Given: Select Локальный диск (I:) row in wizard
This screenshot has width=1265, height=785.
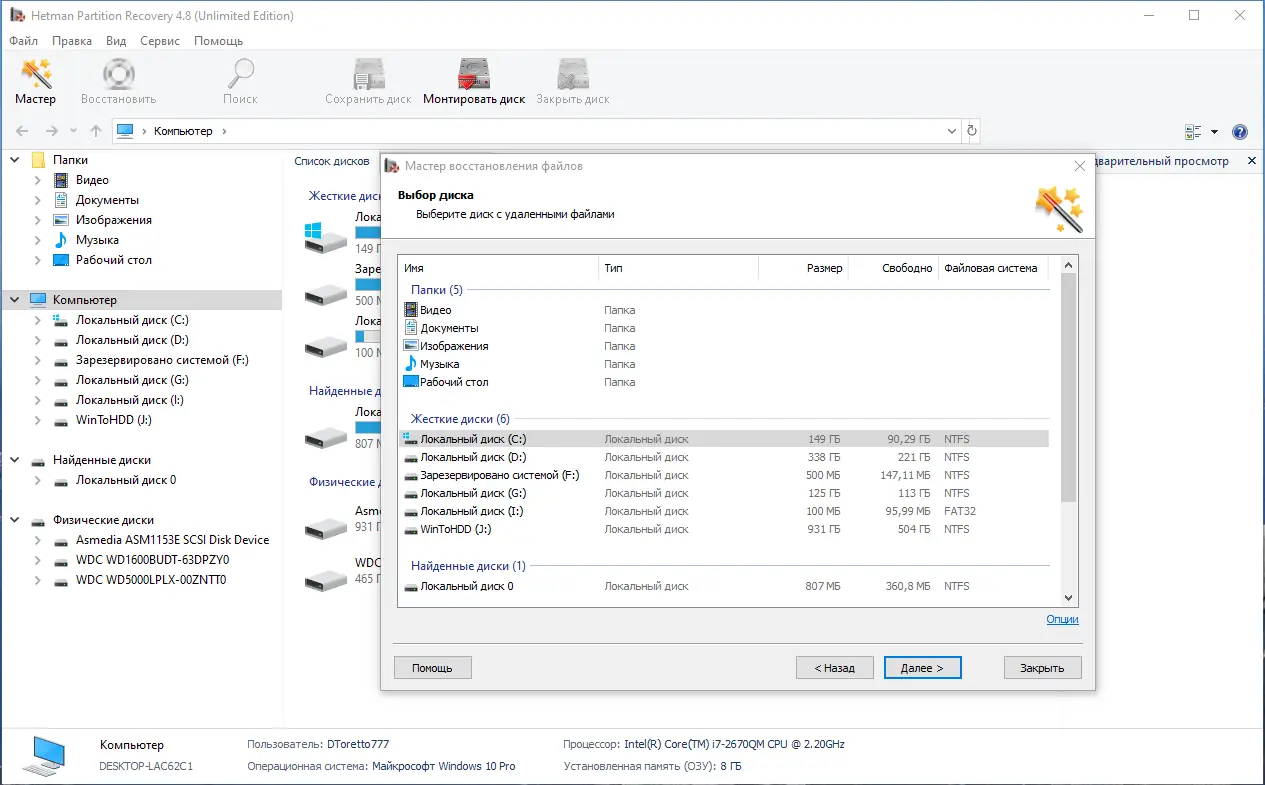Looking at the screenshot, I should pos(724,511).
